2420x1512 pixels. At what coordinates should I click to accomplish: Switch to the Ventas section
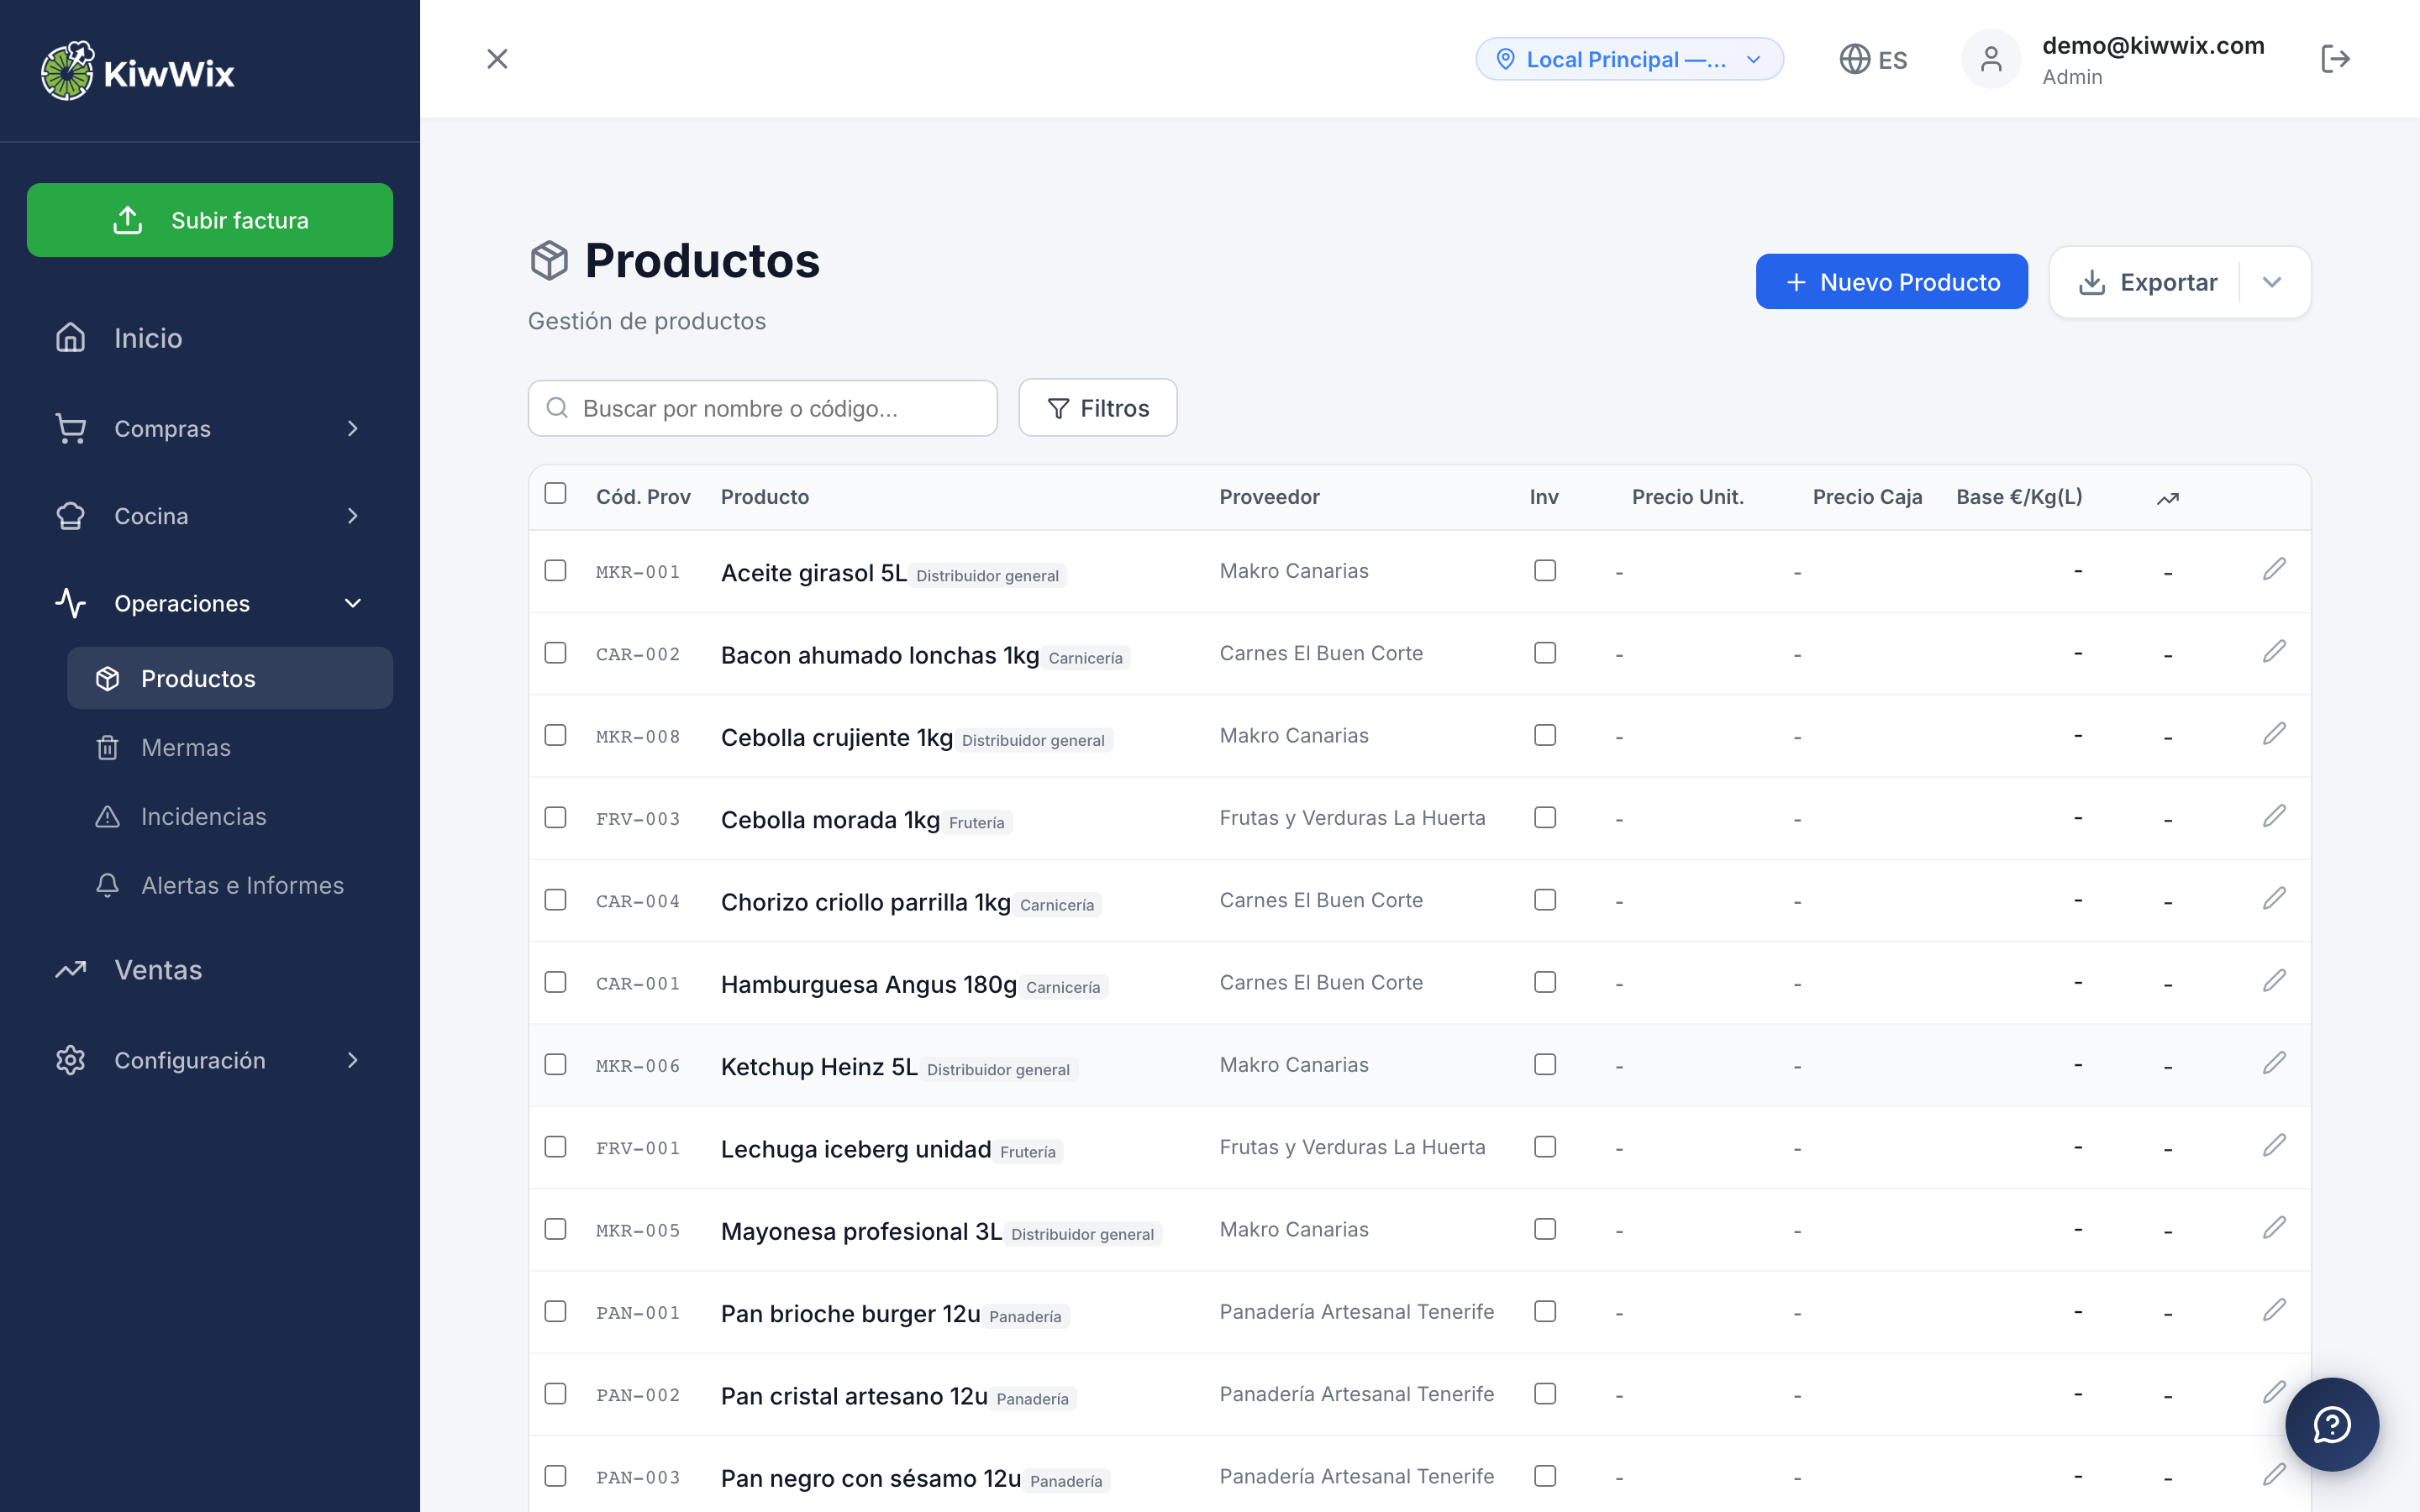[x=158, y=969]
